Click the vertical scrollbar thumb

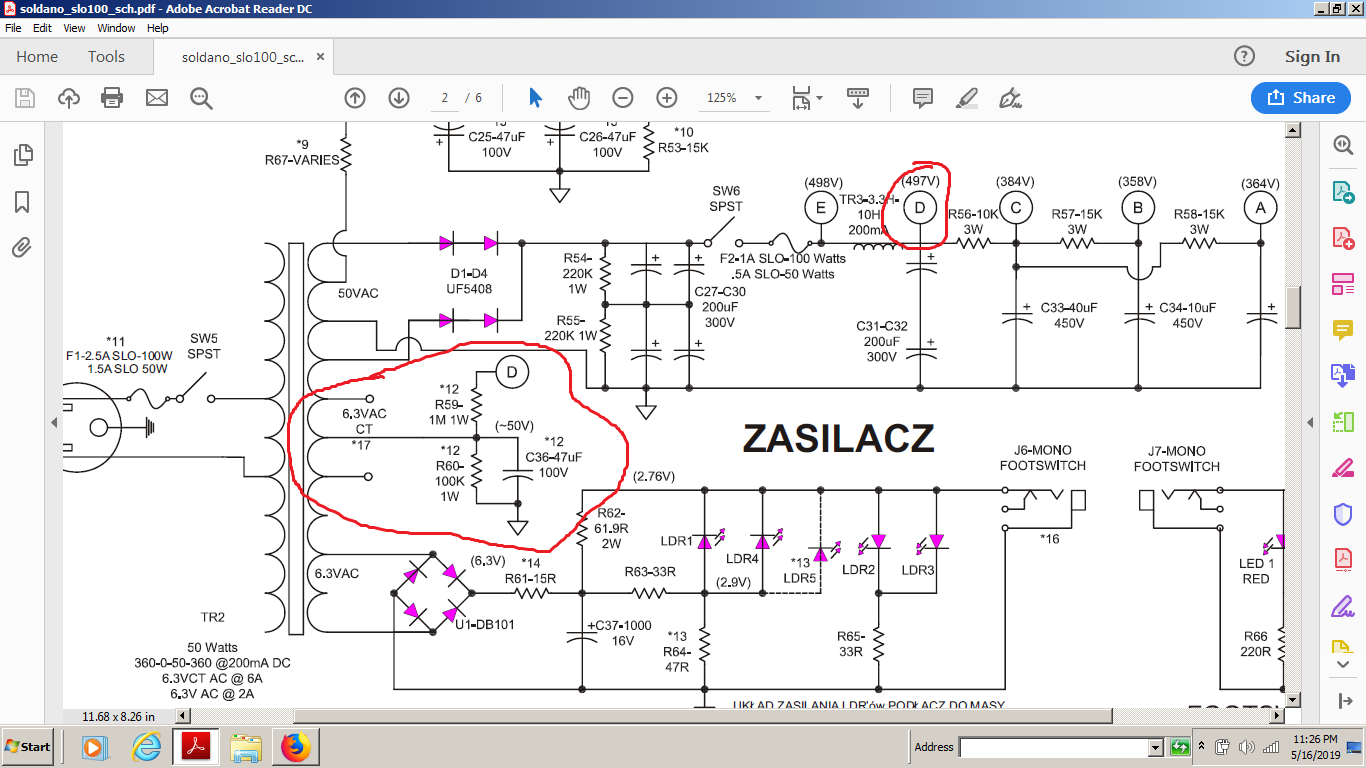[1293, 306]
